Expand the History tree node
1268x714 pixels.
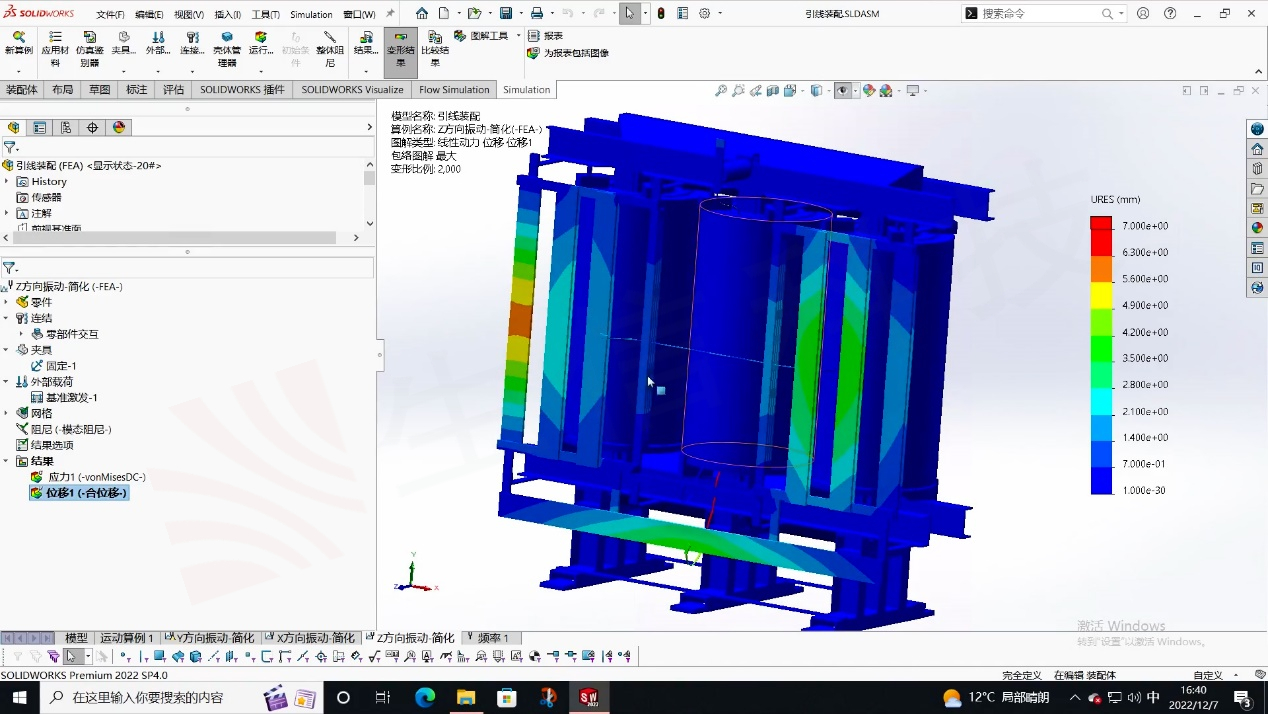pyautogui.click(x=8, y=182)
